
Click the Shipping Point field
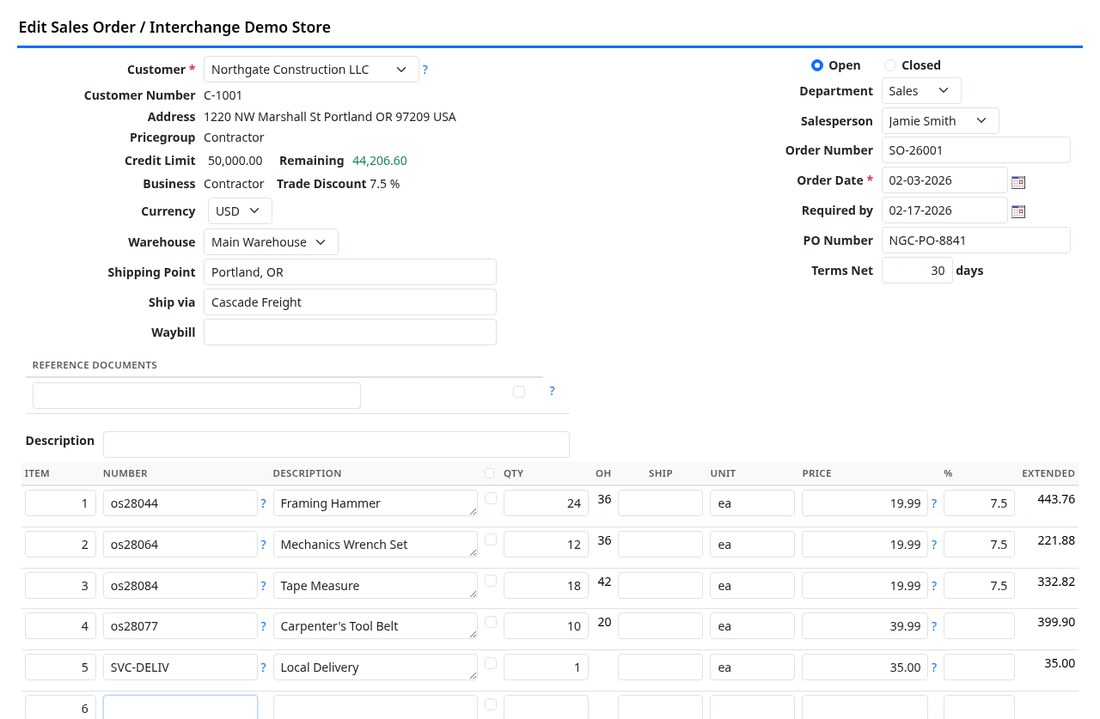coord(350,272)
